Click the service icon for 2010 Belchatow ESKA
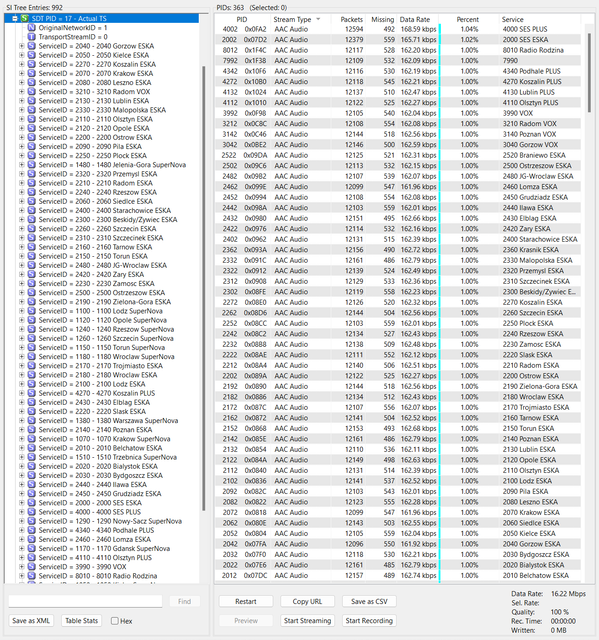 [31, 448]
